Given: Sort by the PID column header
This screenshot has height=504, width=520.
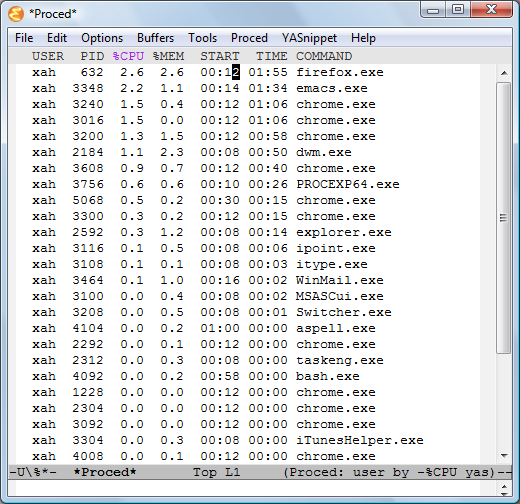Looking at the screenshot, I should 92,56.
